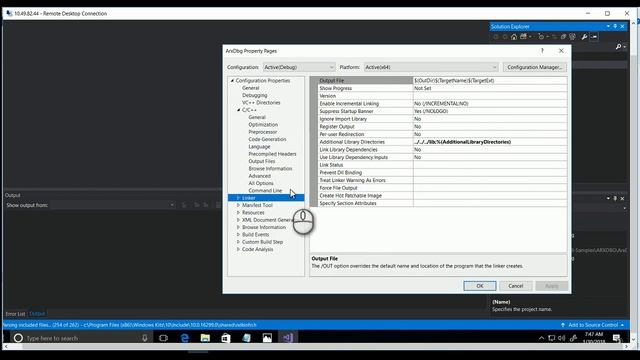Close the AnDbg Property Pages dialog

coord(561,51)
